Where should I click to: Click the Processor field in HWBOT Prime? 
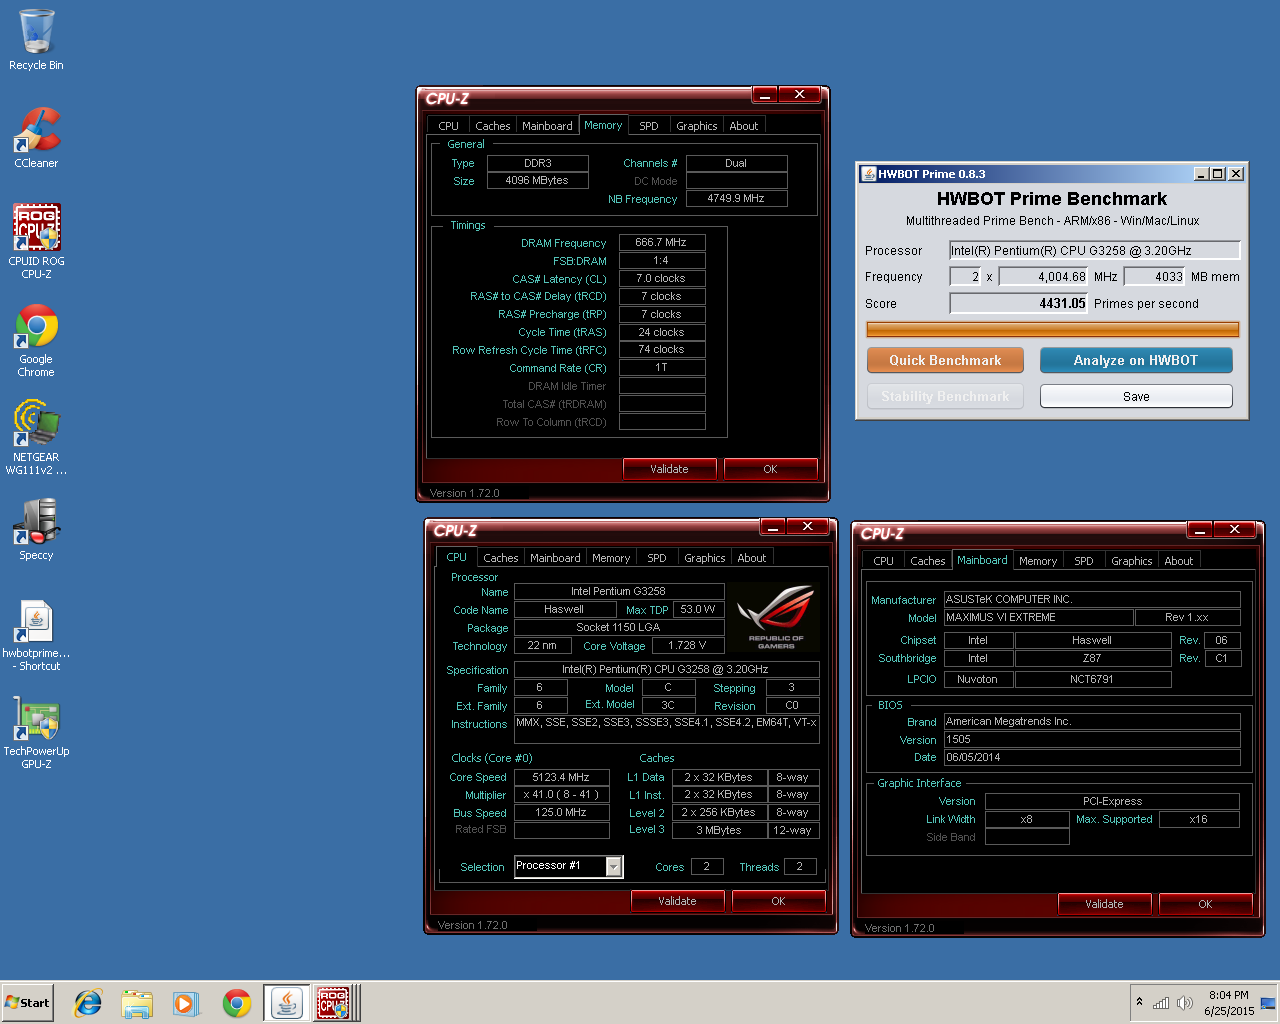[x=1095, y=251]
